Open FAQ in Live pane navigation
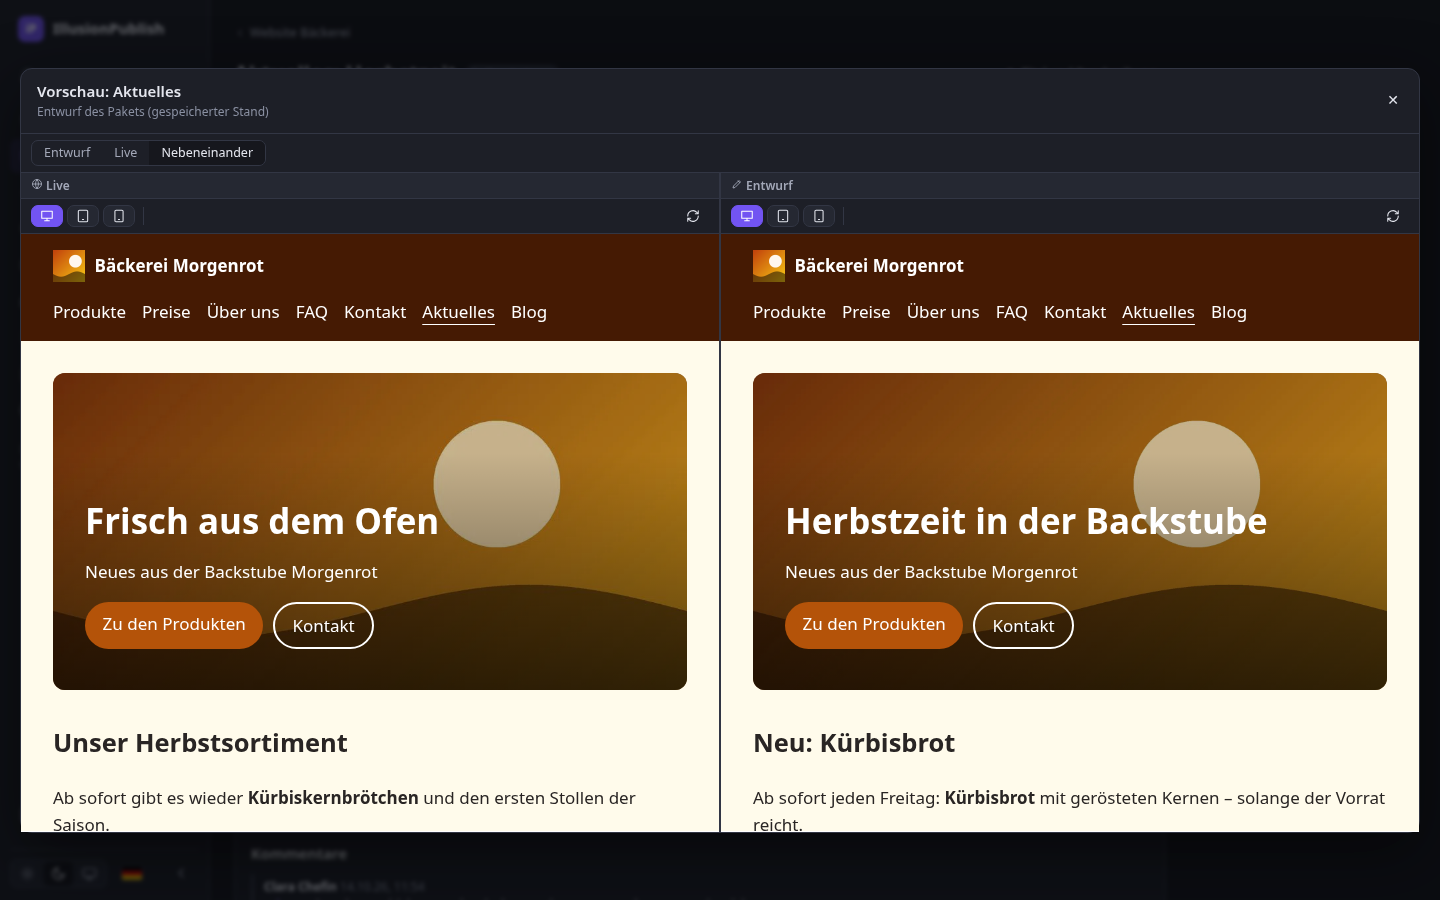This screenshot has width=1440, height=900. pos(312,312)
